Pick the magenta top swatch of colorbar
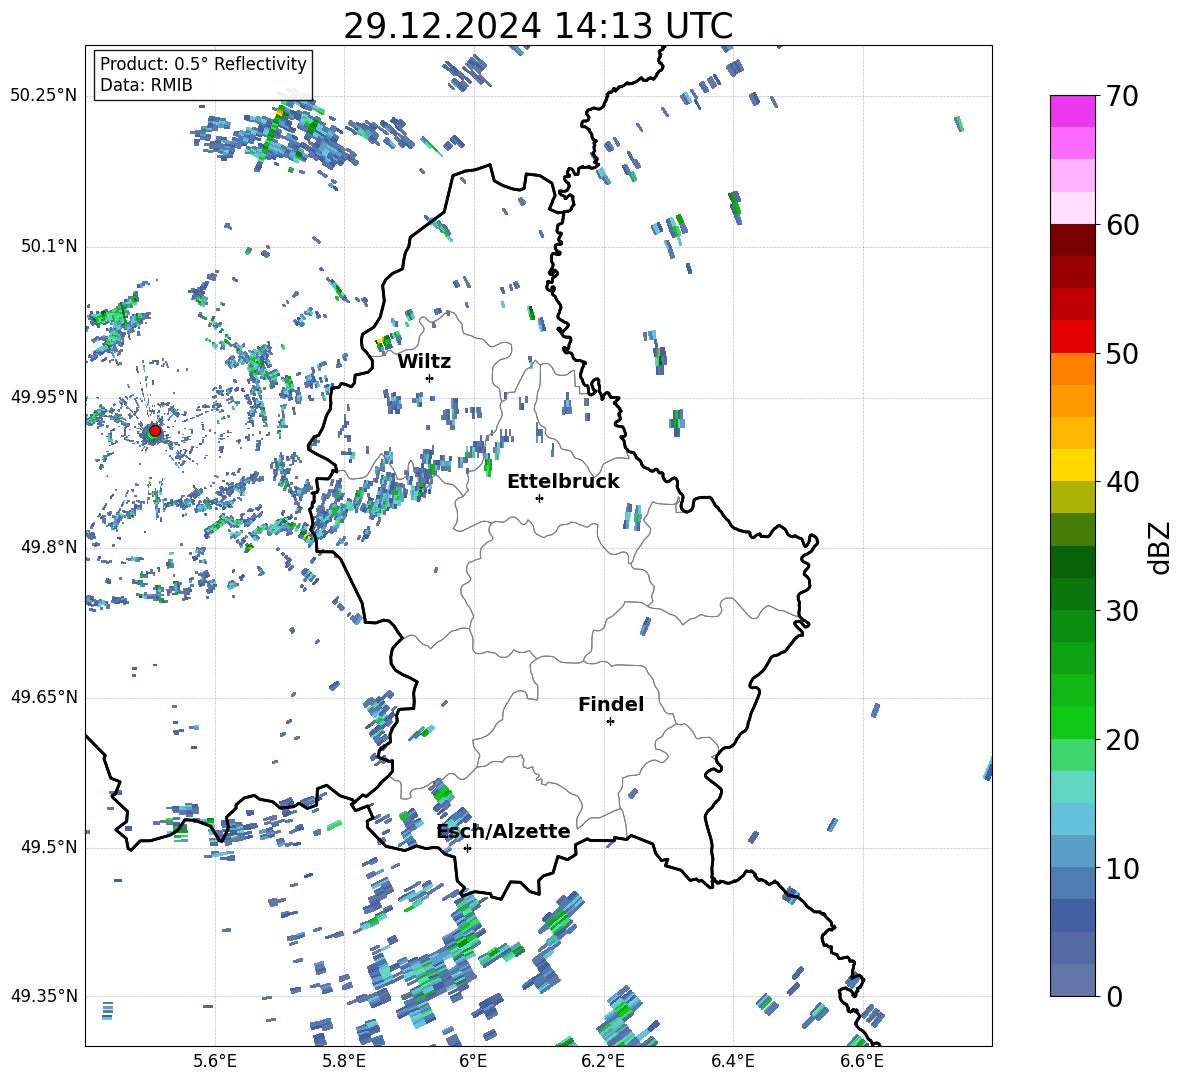 point(1072,111)
